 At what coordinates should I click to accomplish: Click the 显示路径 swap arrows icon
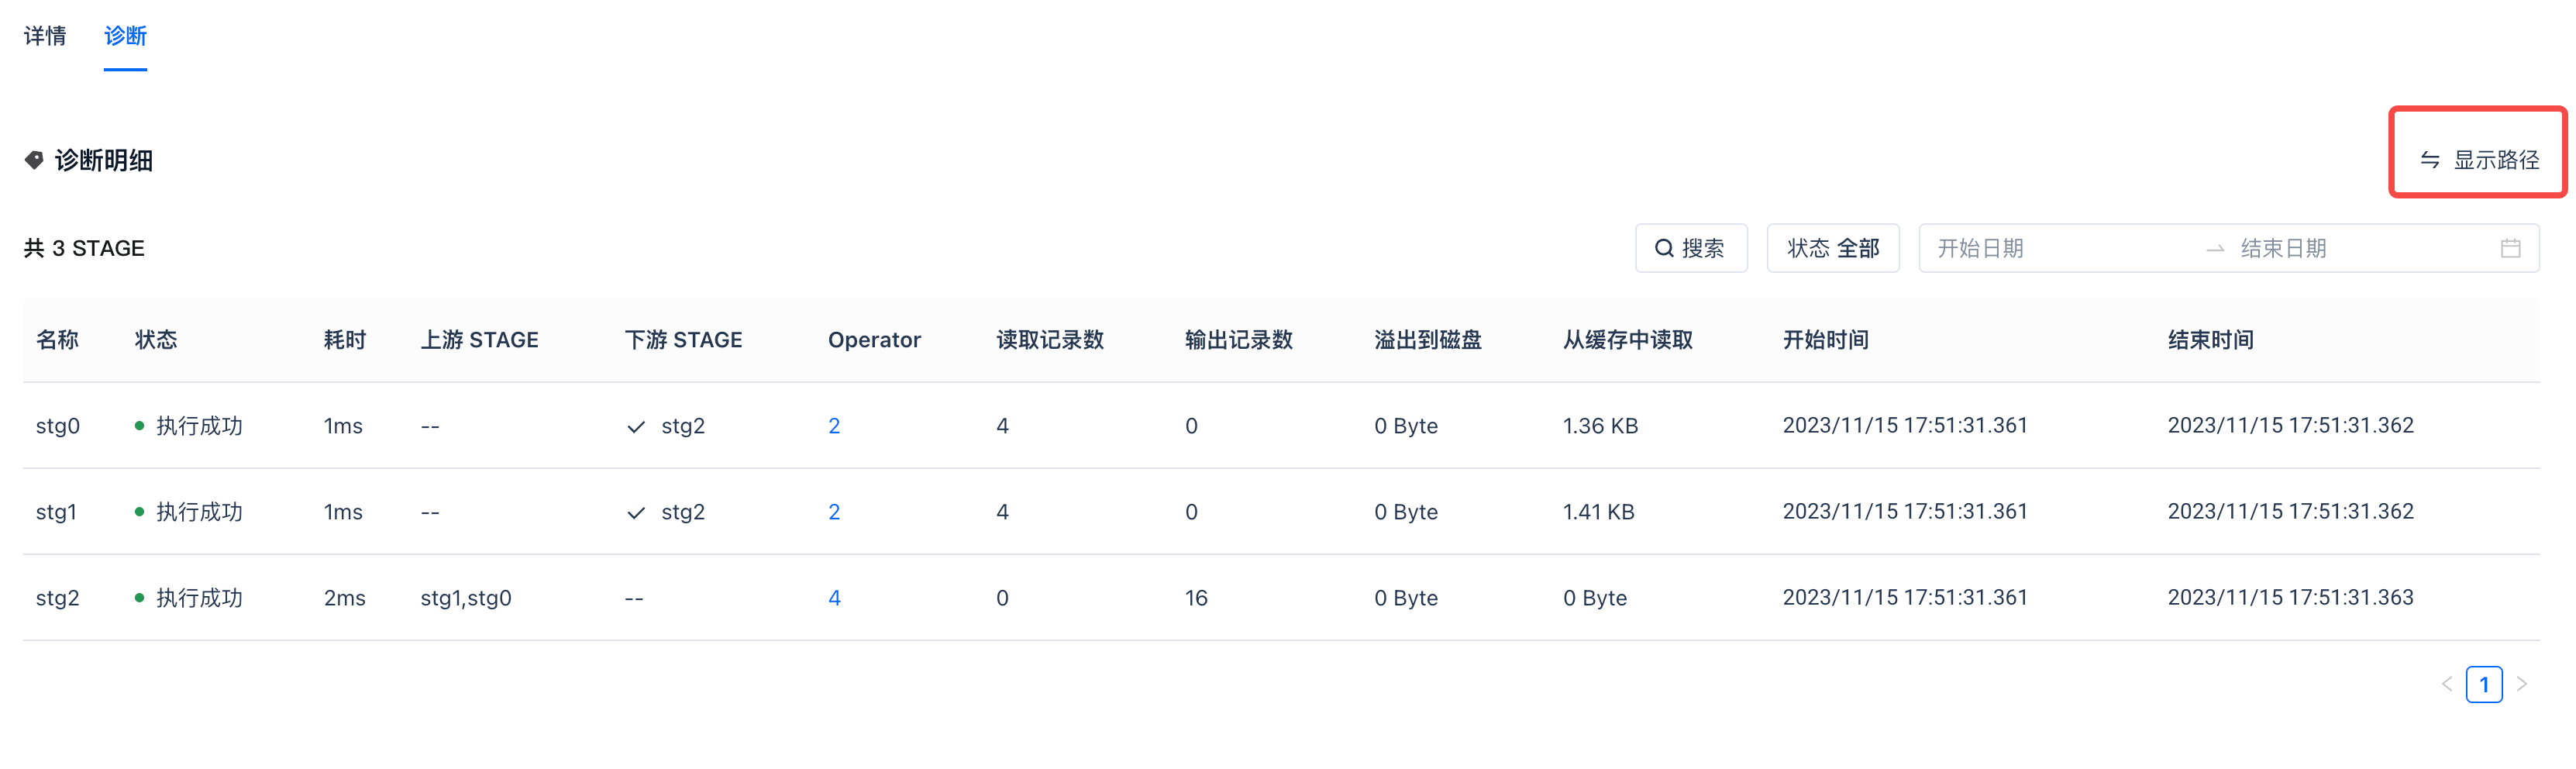click(x=2430, y=160)
